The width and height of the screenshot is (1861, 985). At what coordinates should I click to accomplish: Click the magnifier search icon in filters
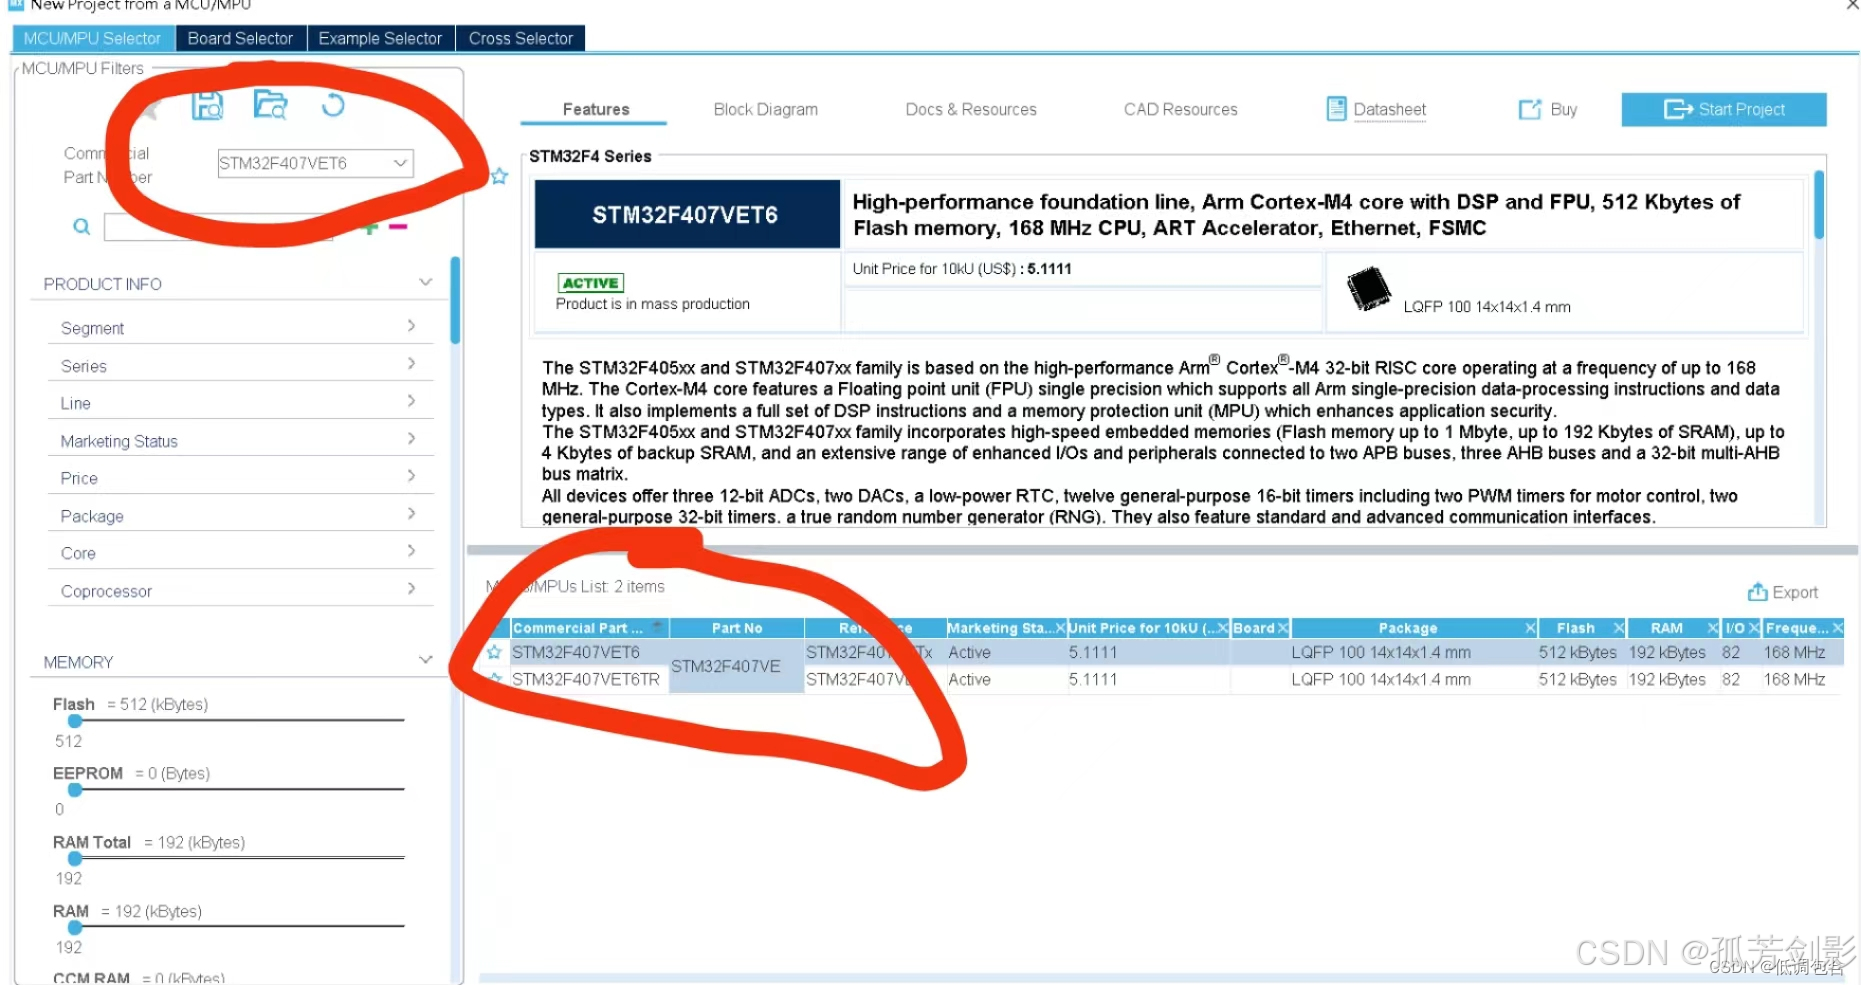pos(81,227)
